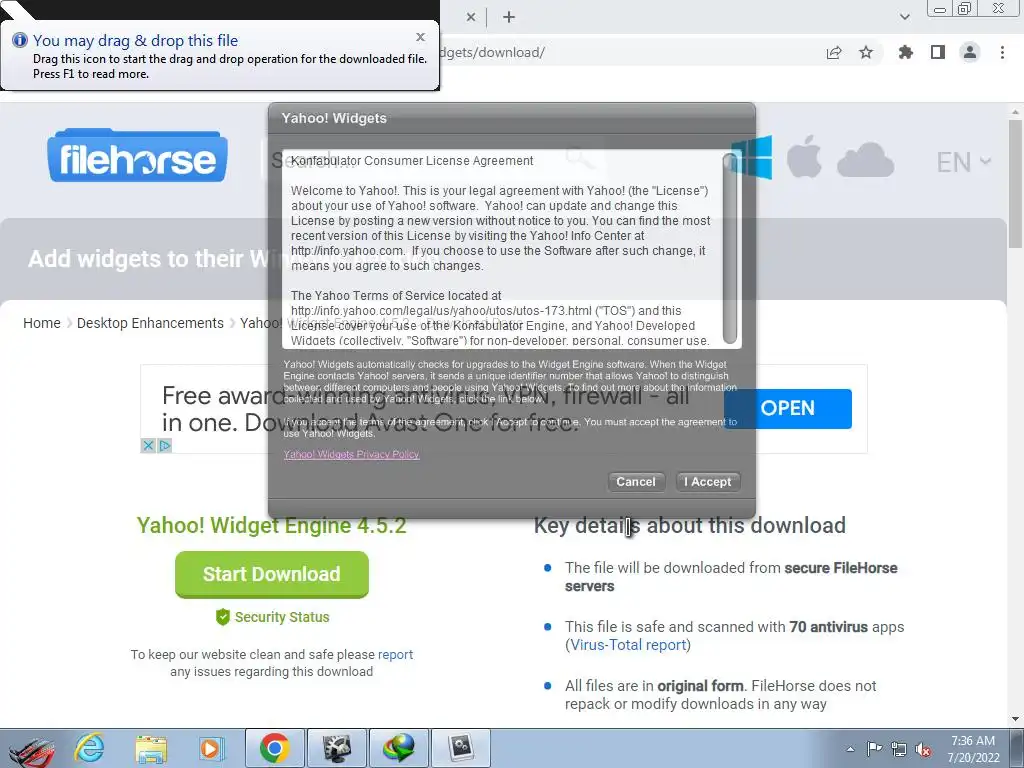Click I Accept in Yahoo! Widgets dialog

pyautogui.click(x=708, y=482)
